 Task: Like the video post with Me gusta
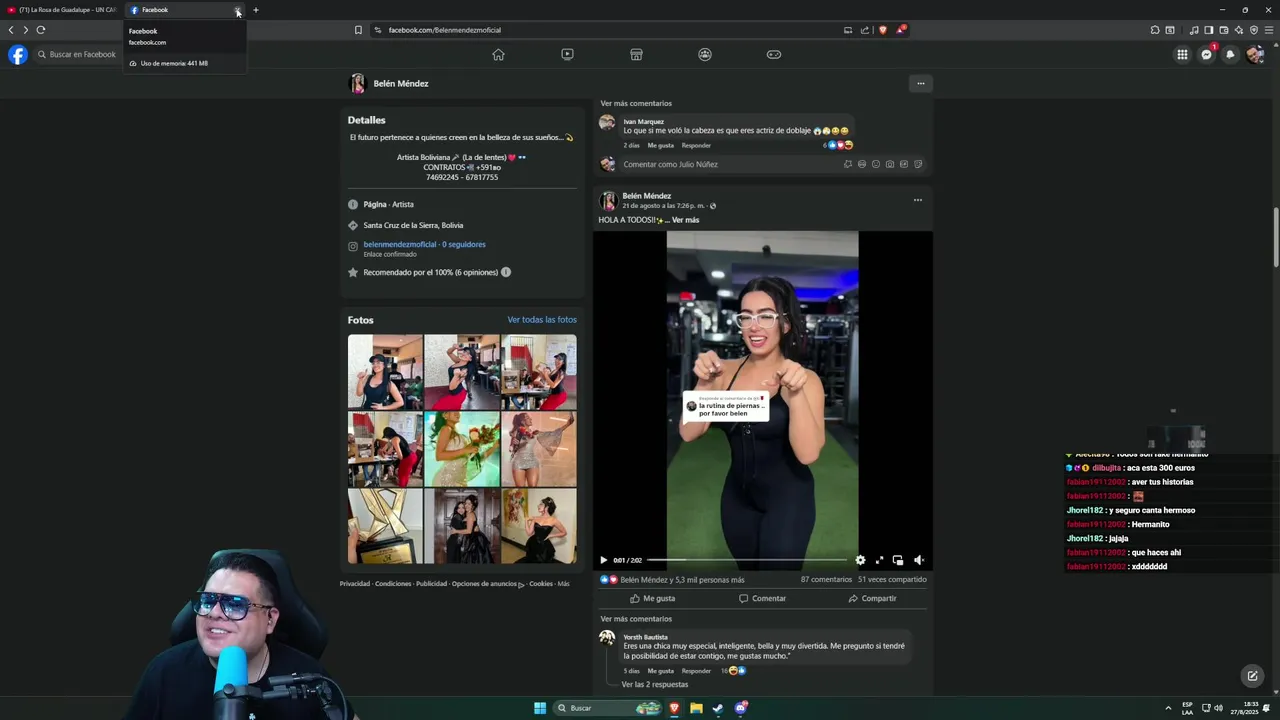coord(652,598)
